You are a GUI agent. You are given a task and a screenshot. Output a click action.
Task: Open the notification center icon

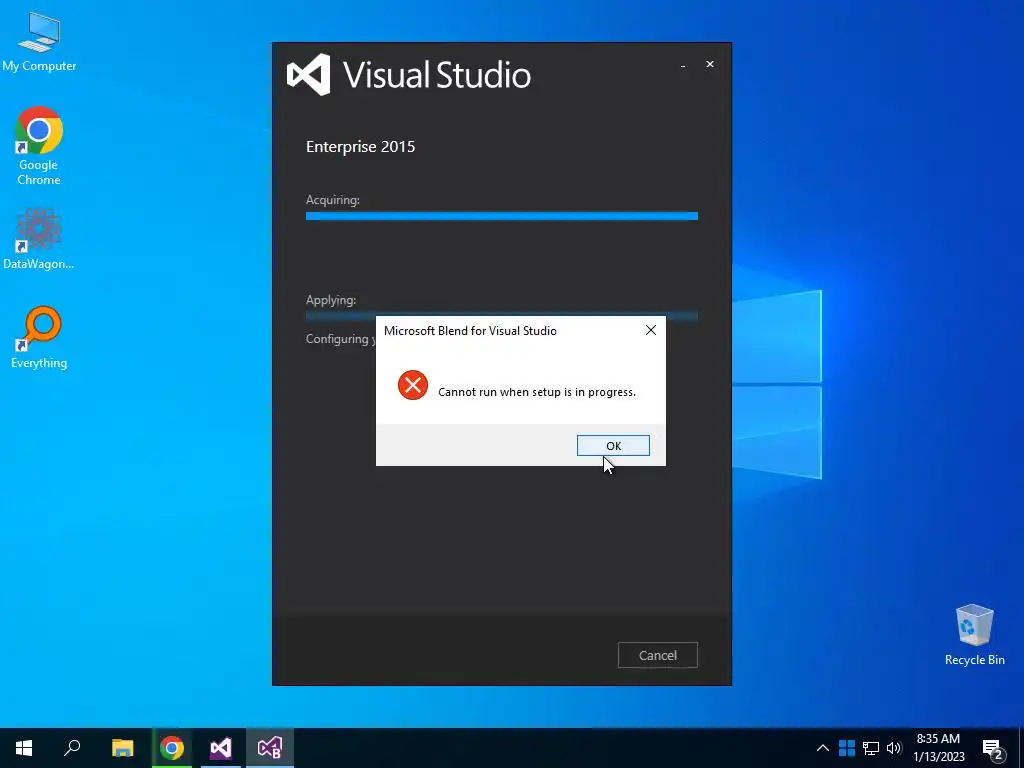tap(993, 750)
